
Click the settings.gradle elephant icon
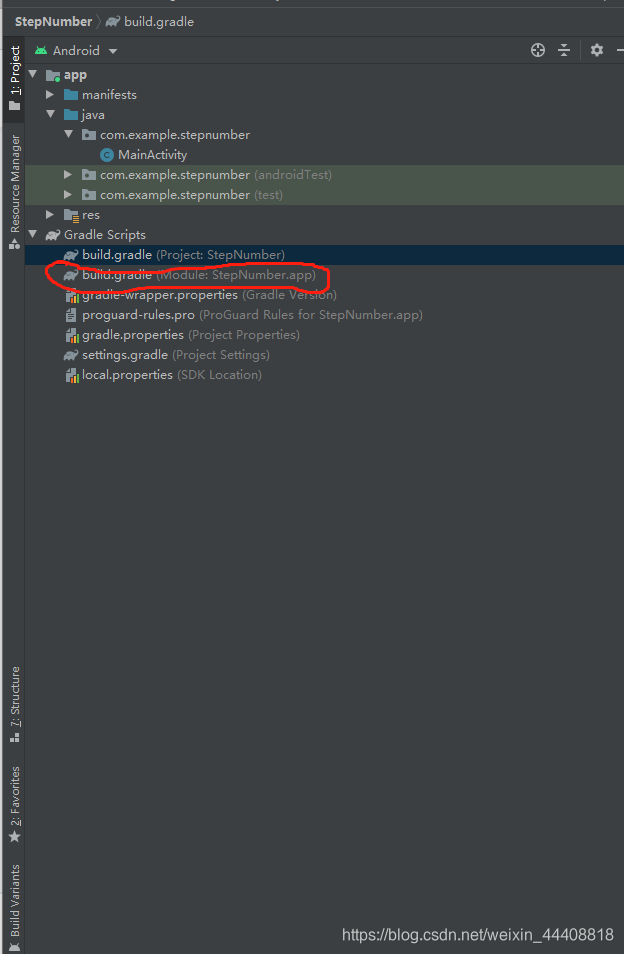pyautogui.click(x=71, y=355)
